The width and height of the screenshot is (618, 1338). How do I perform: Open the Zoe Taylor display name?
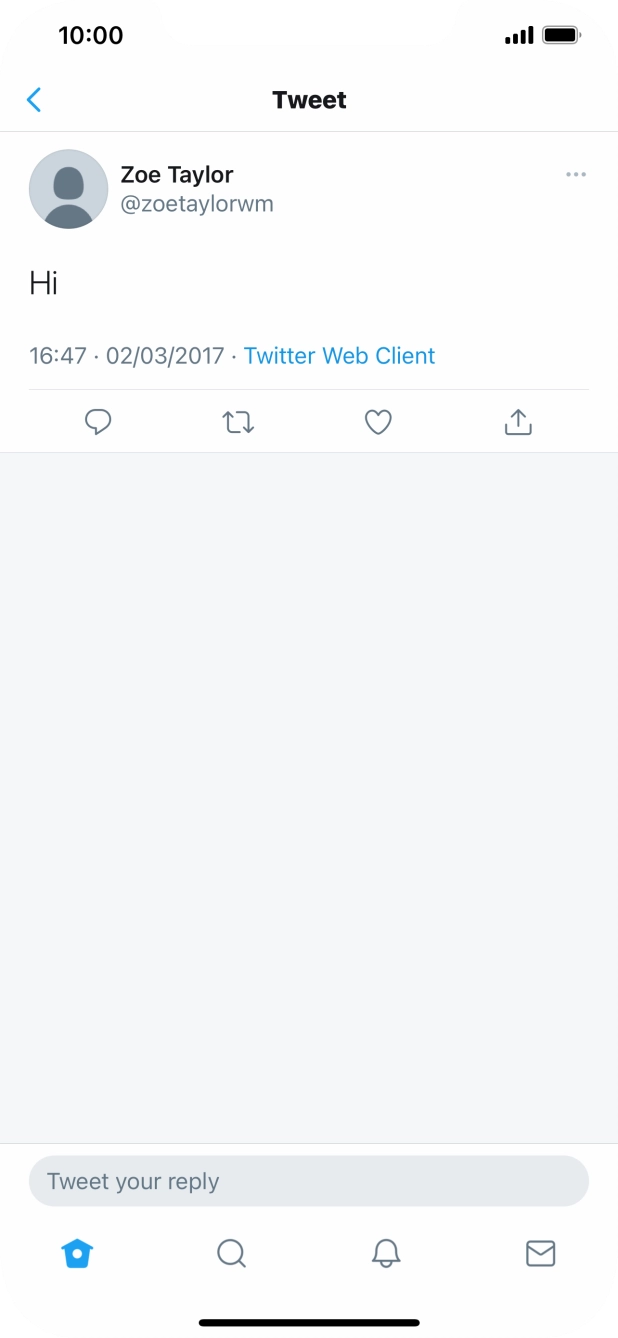(x=177, y=175)
